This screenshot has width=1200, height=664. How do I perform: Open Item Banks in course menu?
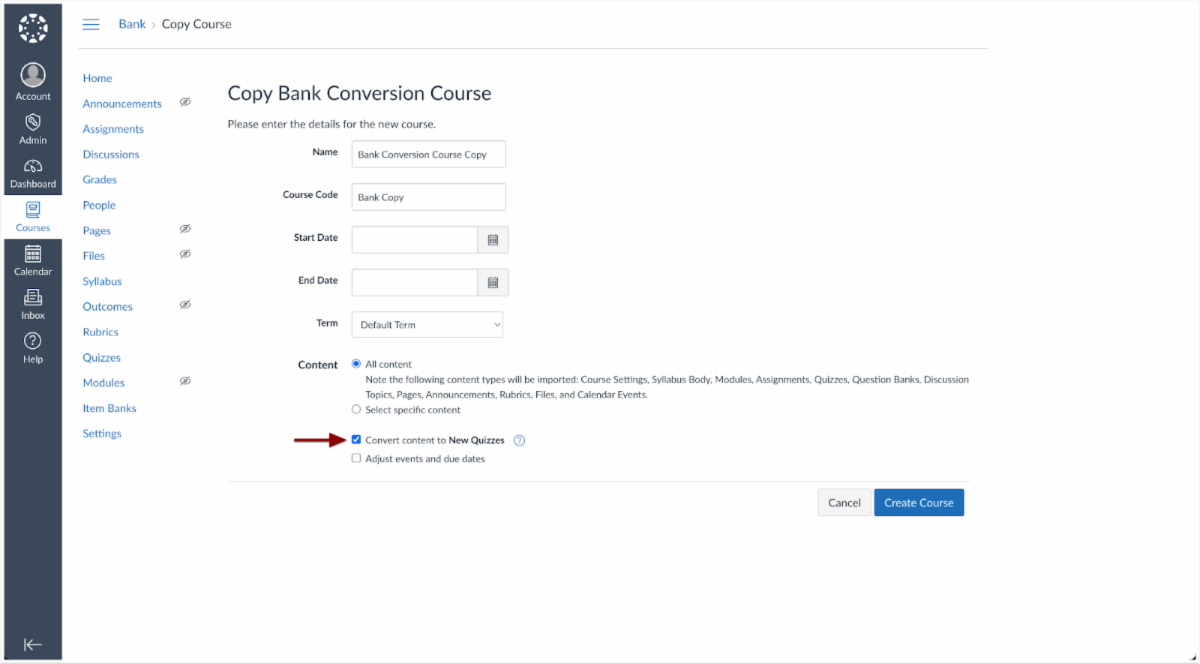coord(109,408)
